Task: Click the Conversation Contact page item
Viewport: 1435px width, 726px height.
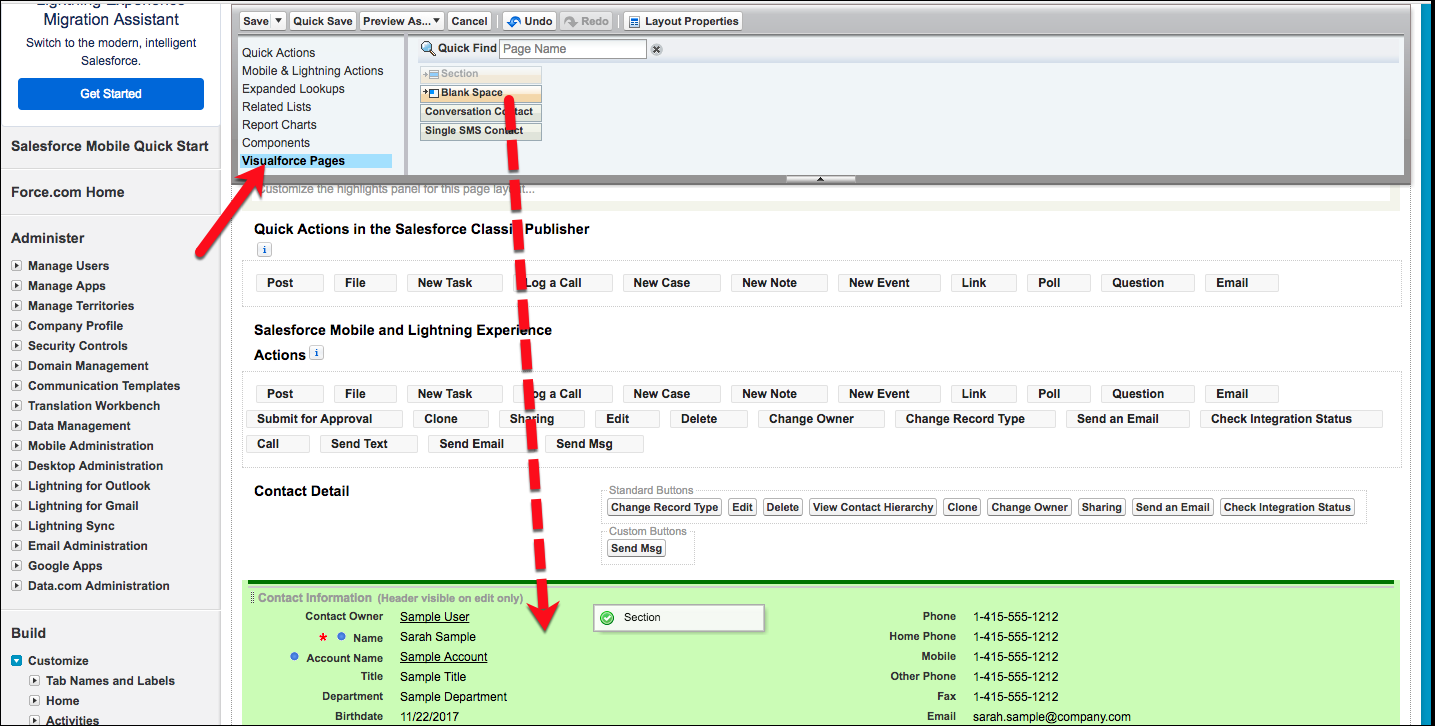Action: pos(481,112)
